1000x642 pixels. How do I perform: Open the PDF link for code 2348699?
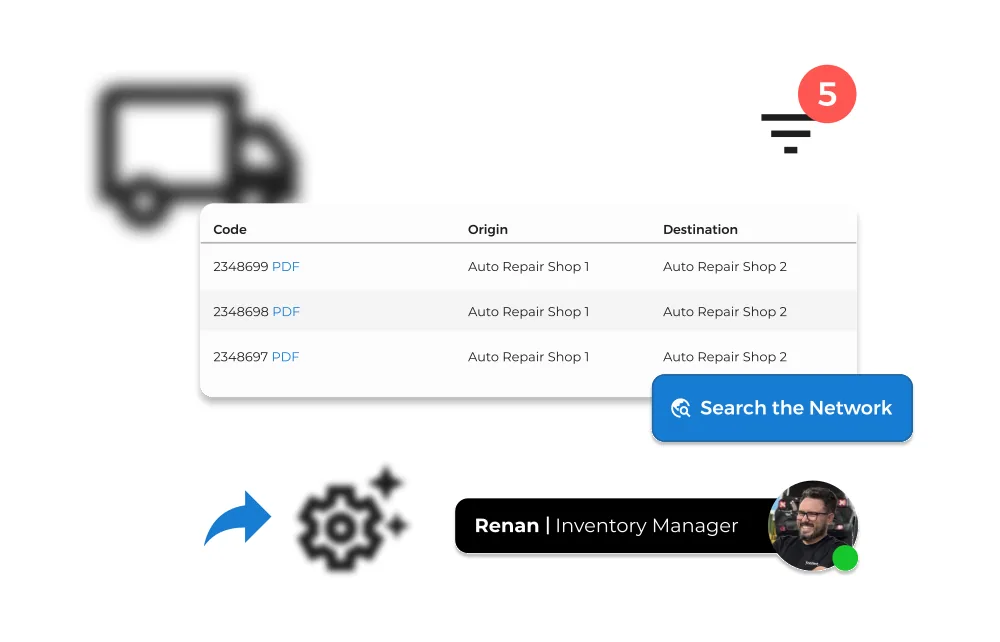point(286,266)
